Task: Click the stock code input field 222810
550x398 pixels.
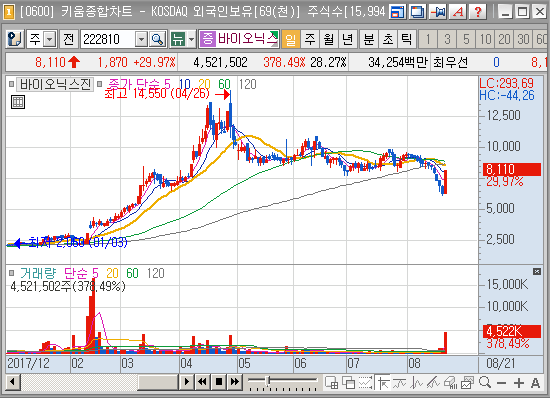Action: point(108,39)
